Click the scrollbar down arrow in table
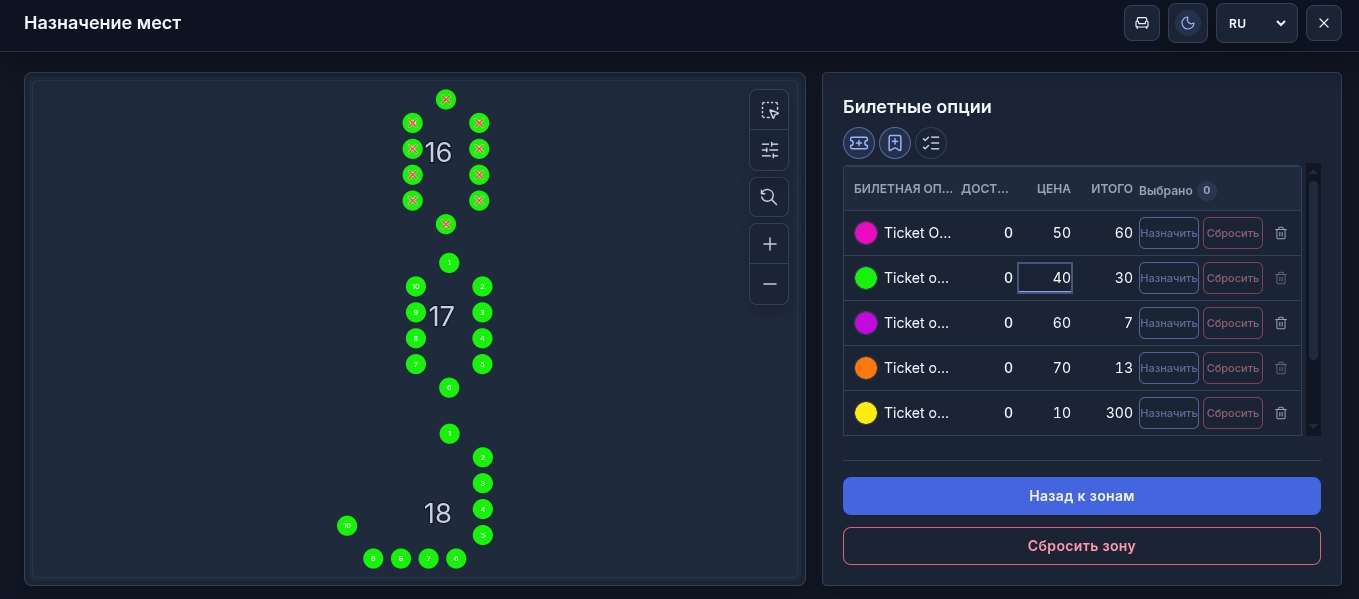Image resolution: width=1359 pixels, height=599 pixels. [1314, 427]
